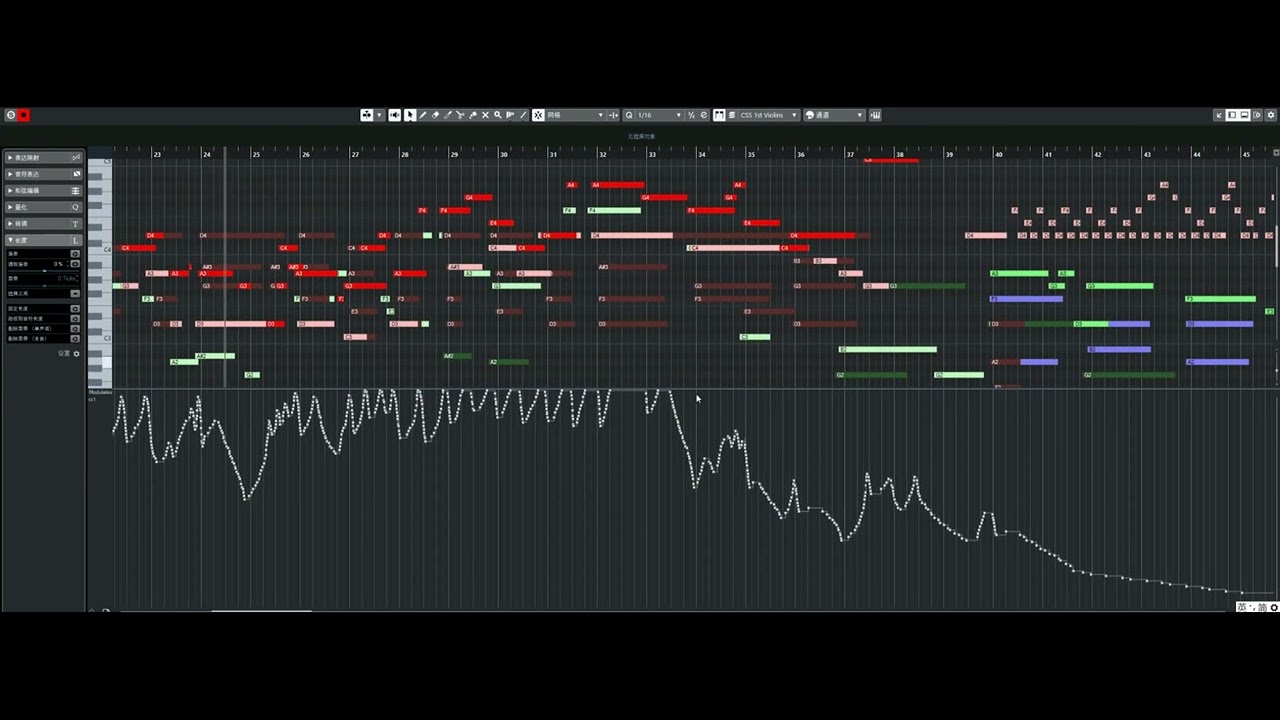Screen dimensions: 1280x720
Task: Click the snapshot camera icon at top right
Action: click(x=1257, y=115)
